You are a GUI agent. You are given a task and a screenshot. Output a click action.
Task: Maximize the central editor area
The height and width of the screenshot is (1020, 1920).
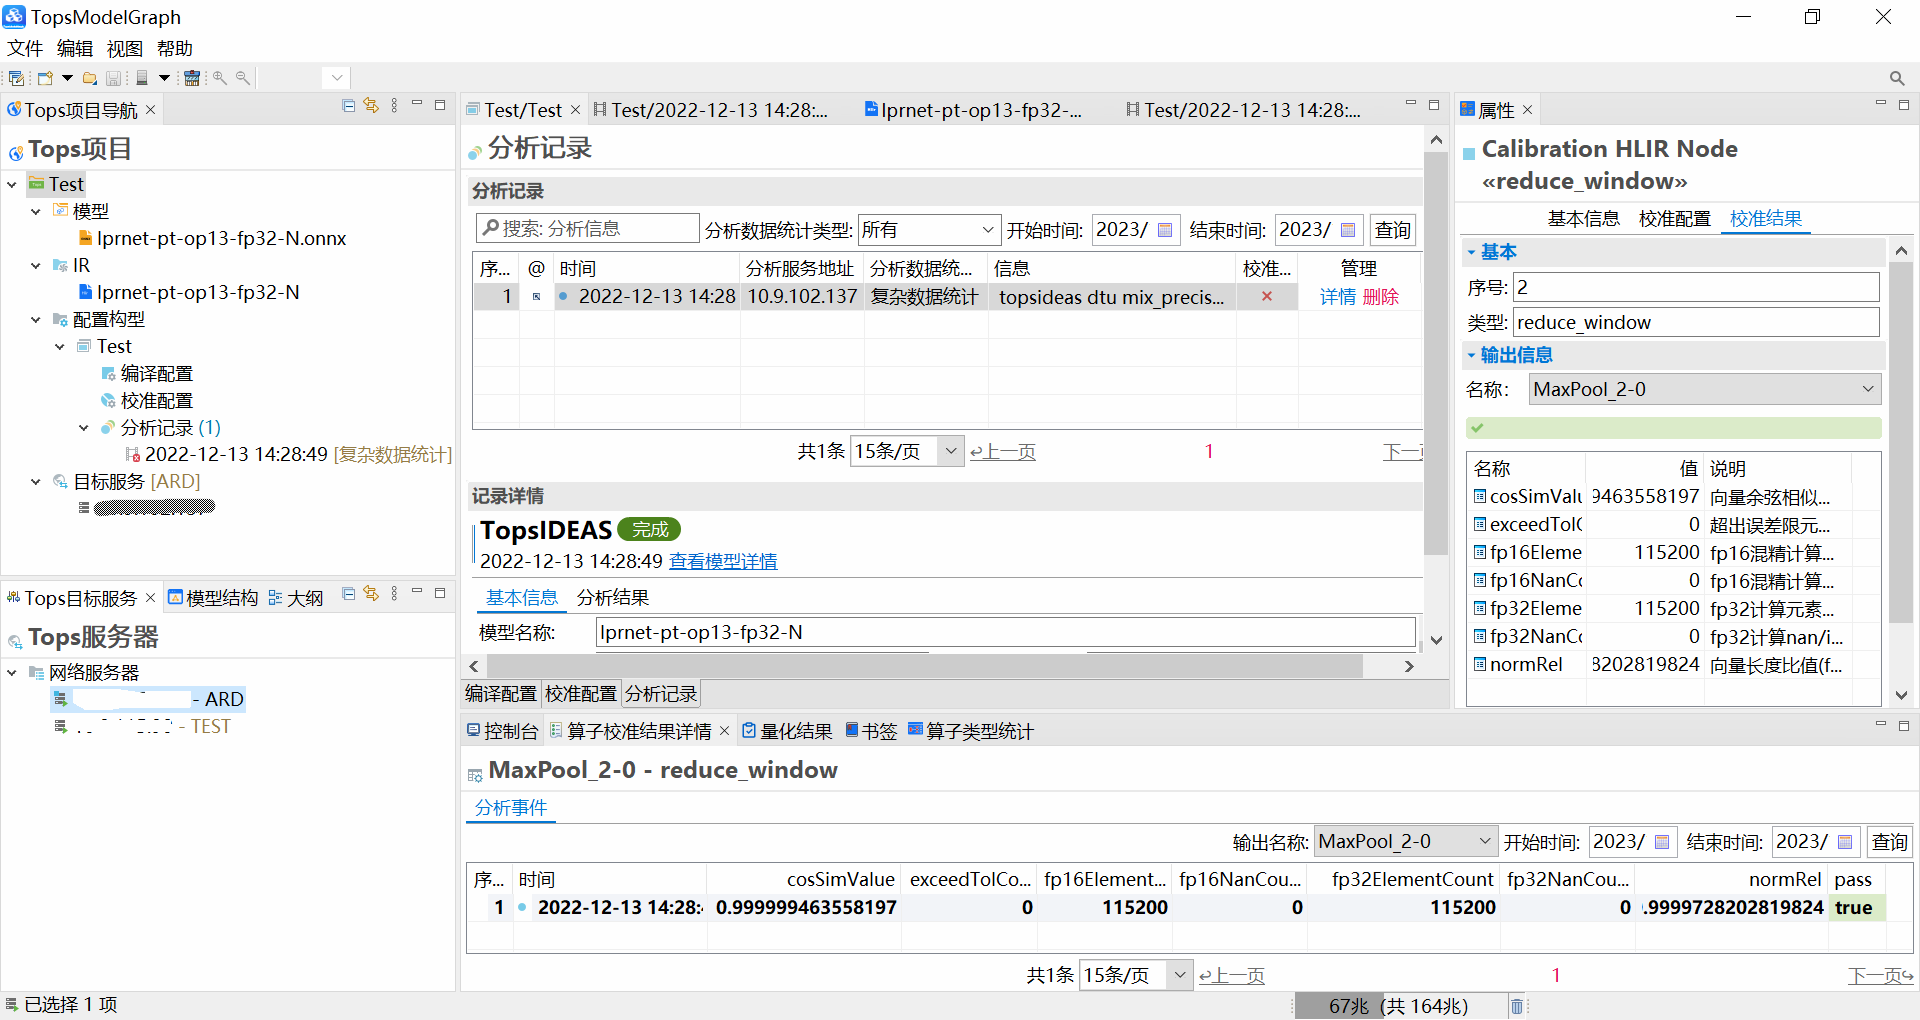point(1434,105)
